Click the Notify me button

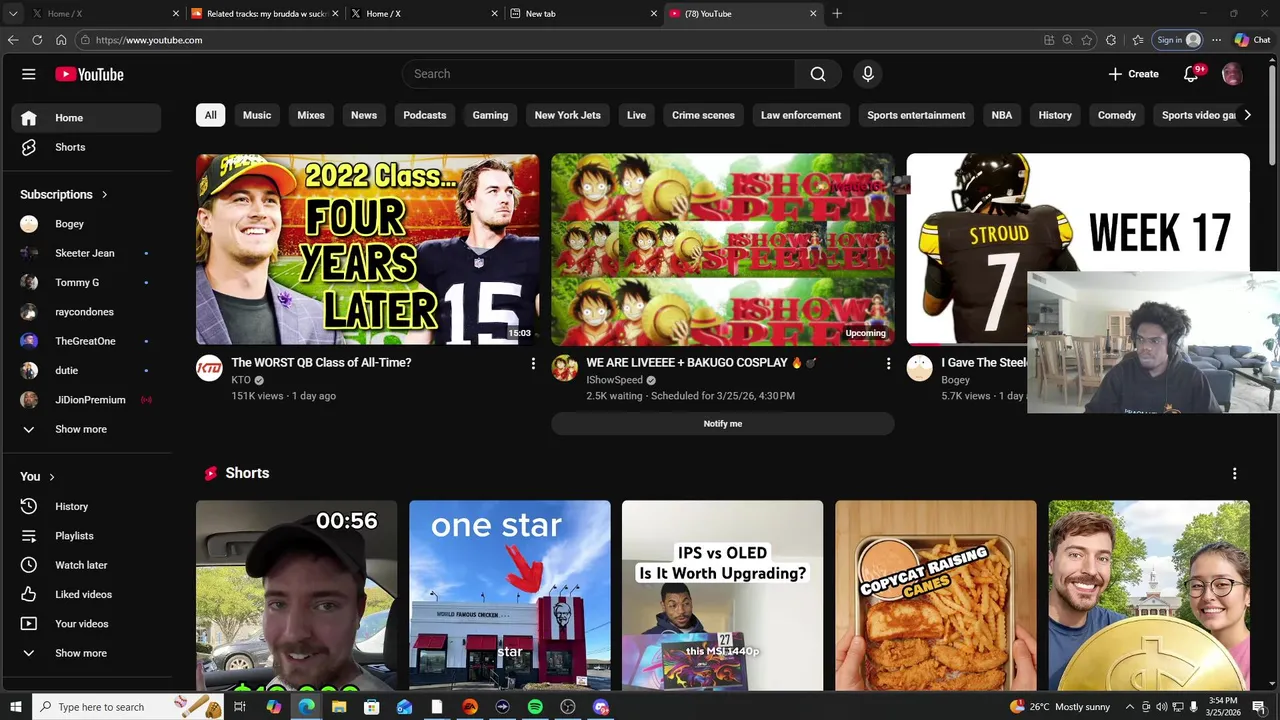[722, 424]
